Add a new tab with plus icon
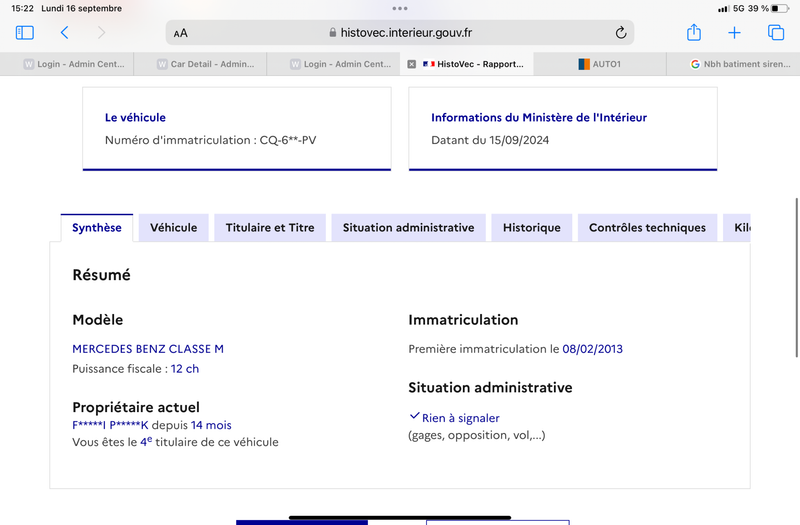Screen dimensions: 800x525 (x=734, y=33)
